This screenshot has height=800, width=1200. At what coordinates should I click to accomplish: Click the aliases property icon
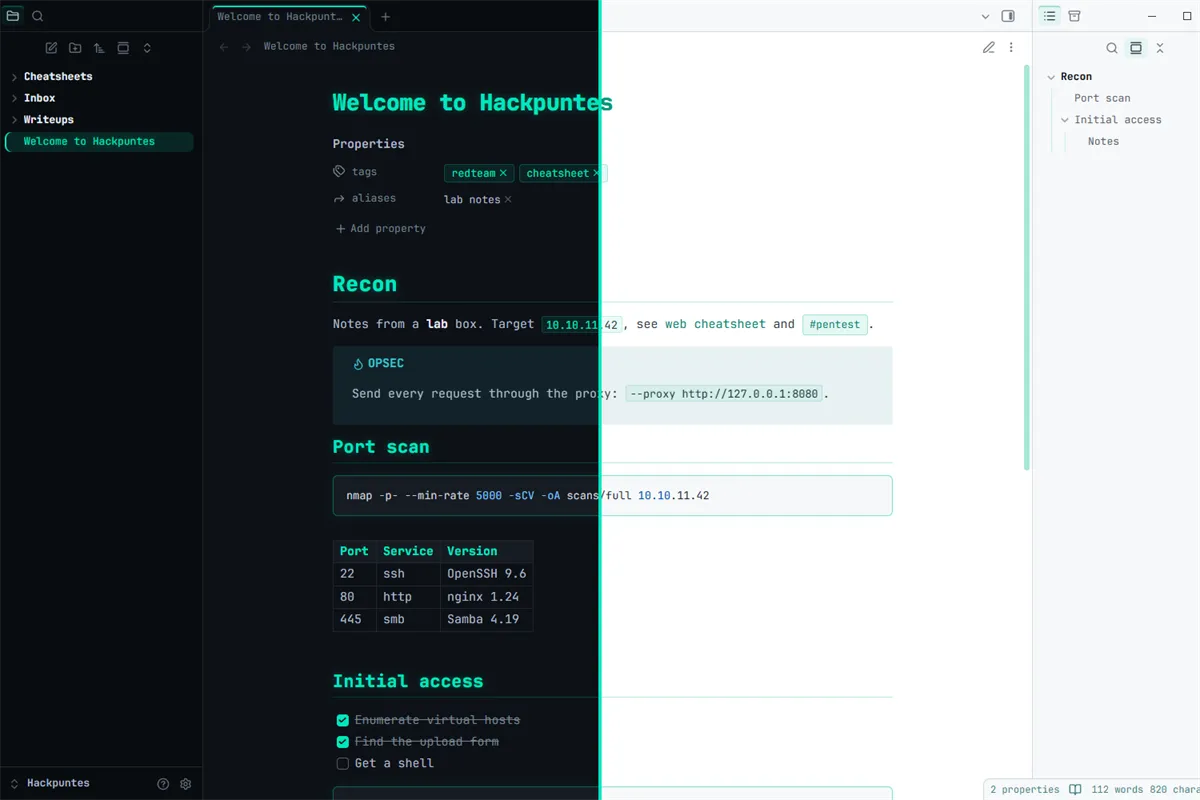coord(339,199)
